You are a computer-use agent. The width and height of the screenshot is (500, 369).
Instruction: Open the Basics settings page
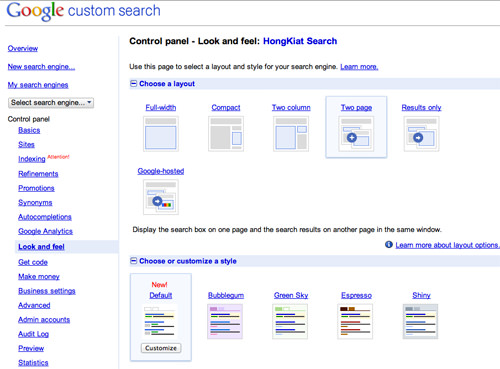click(29, 130)
